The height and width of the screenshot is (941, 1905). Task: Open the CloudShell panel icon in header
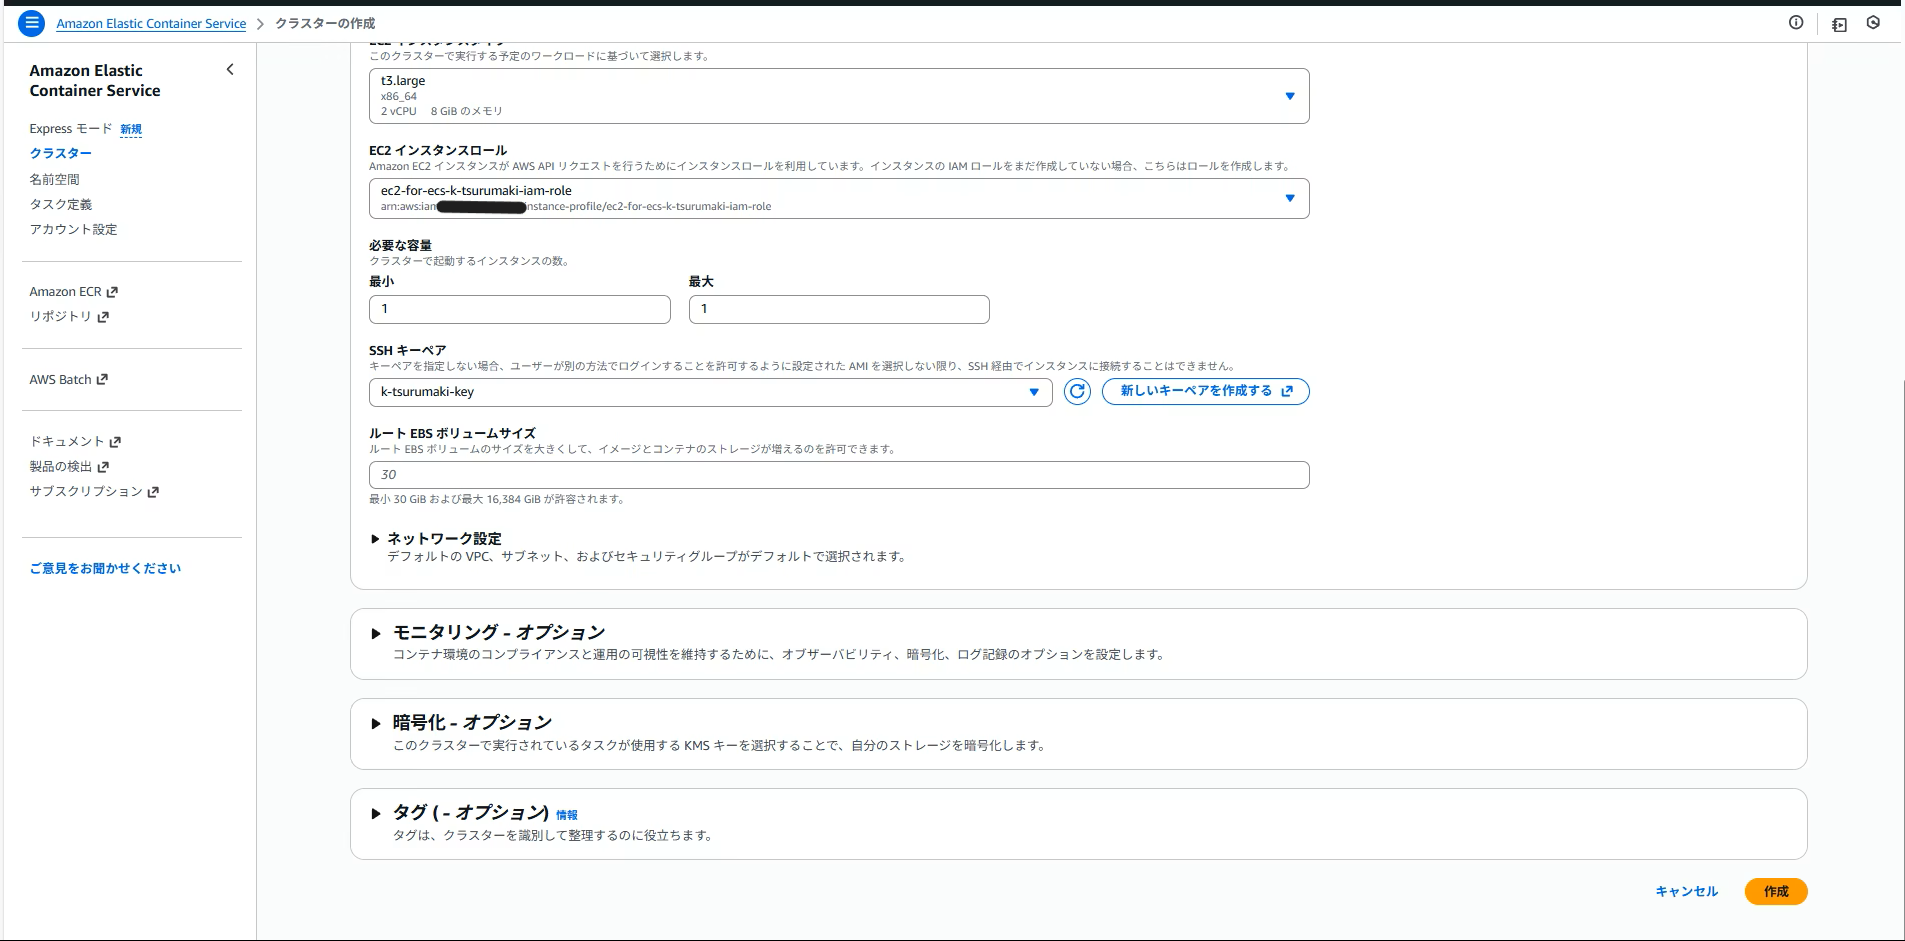(1839, 24)
